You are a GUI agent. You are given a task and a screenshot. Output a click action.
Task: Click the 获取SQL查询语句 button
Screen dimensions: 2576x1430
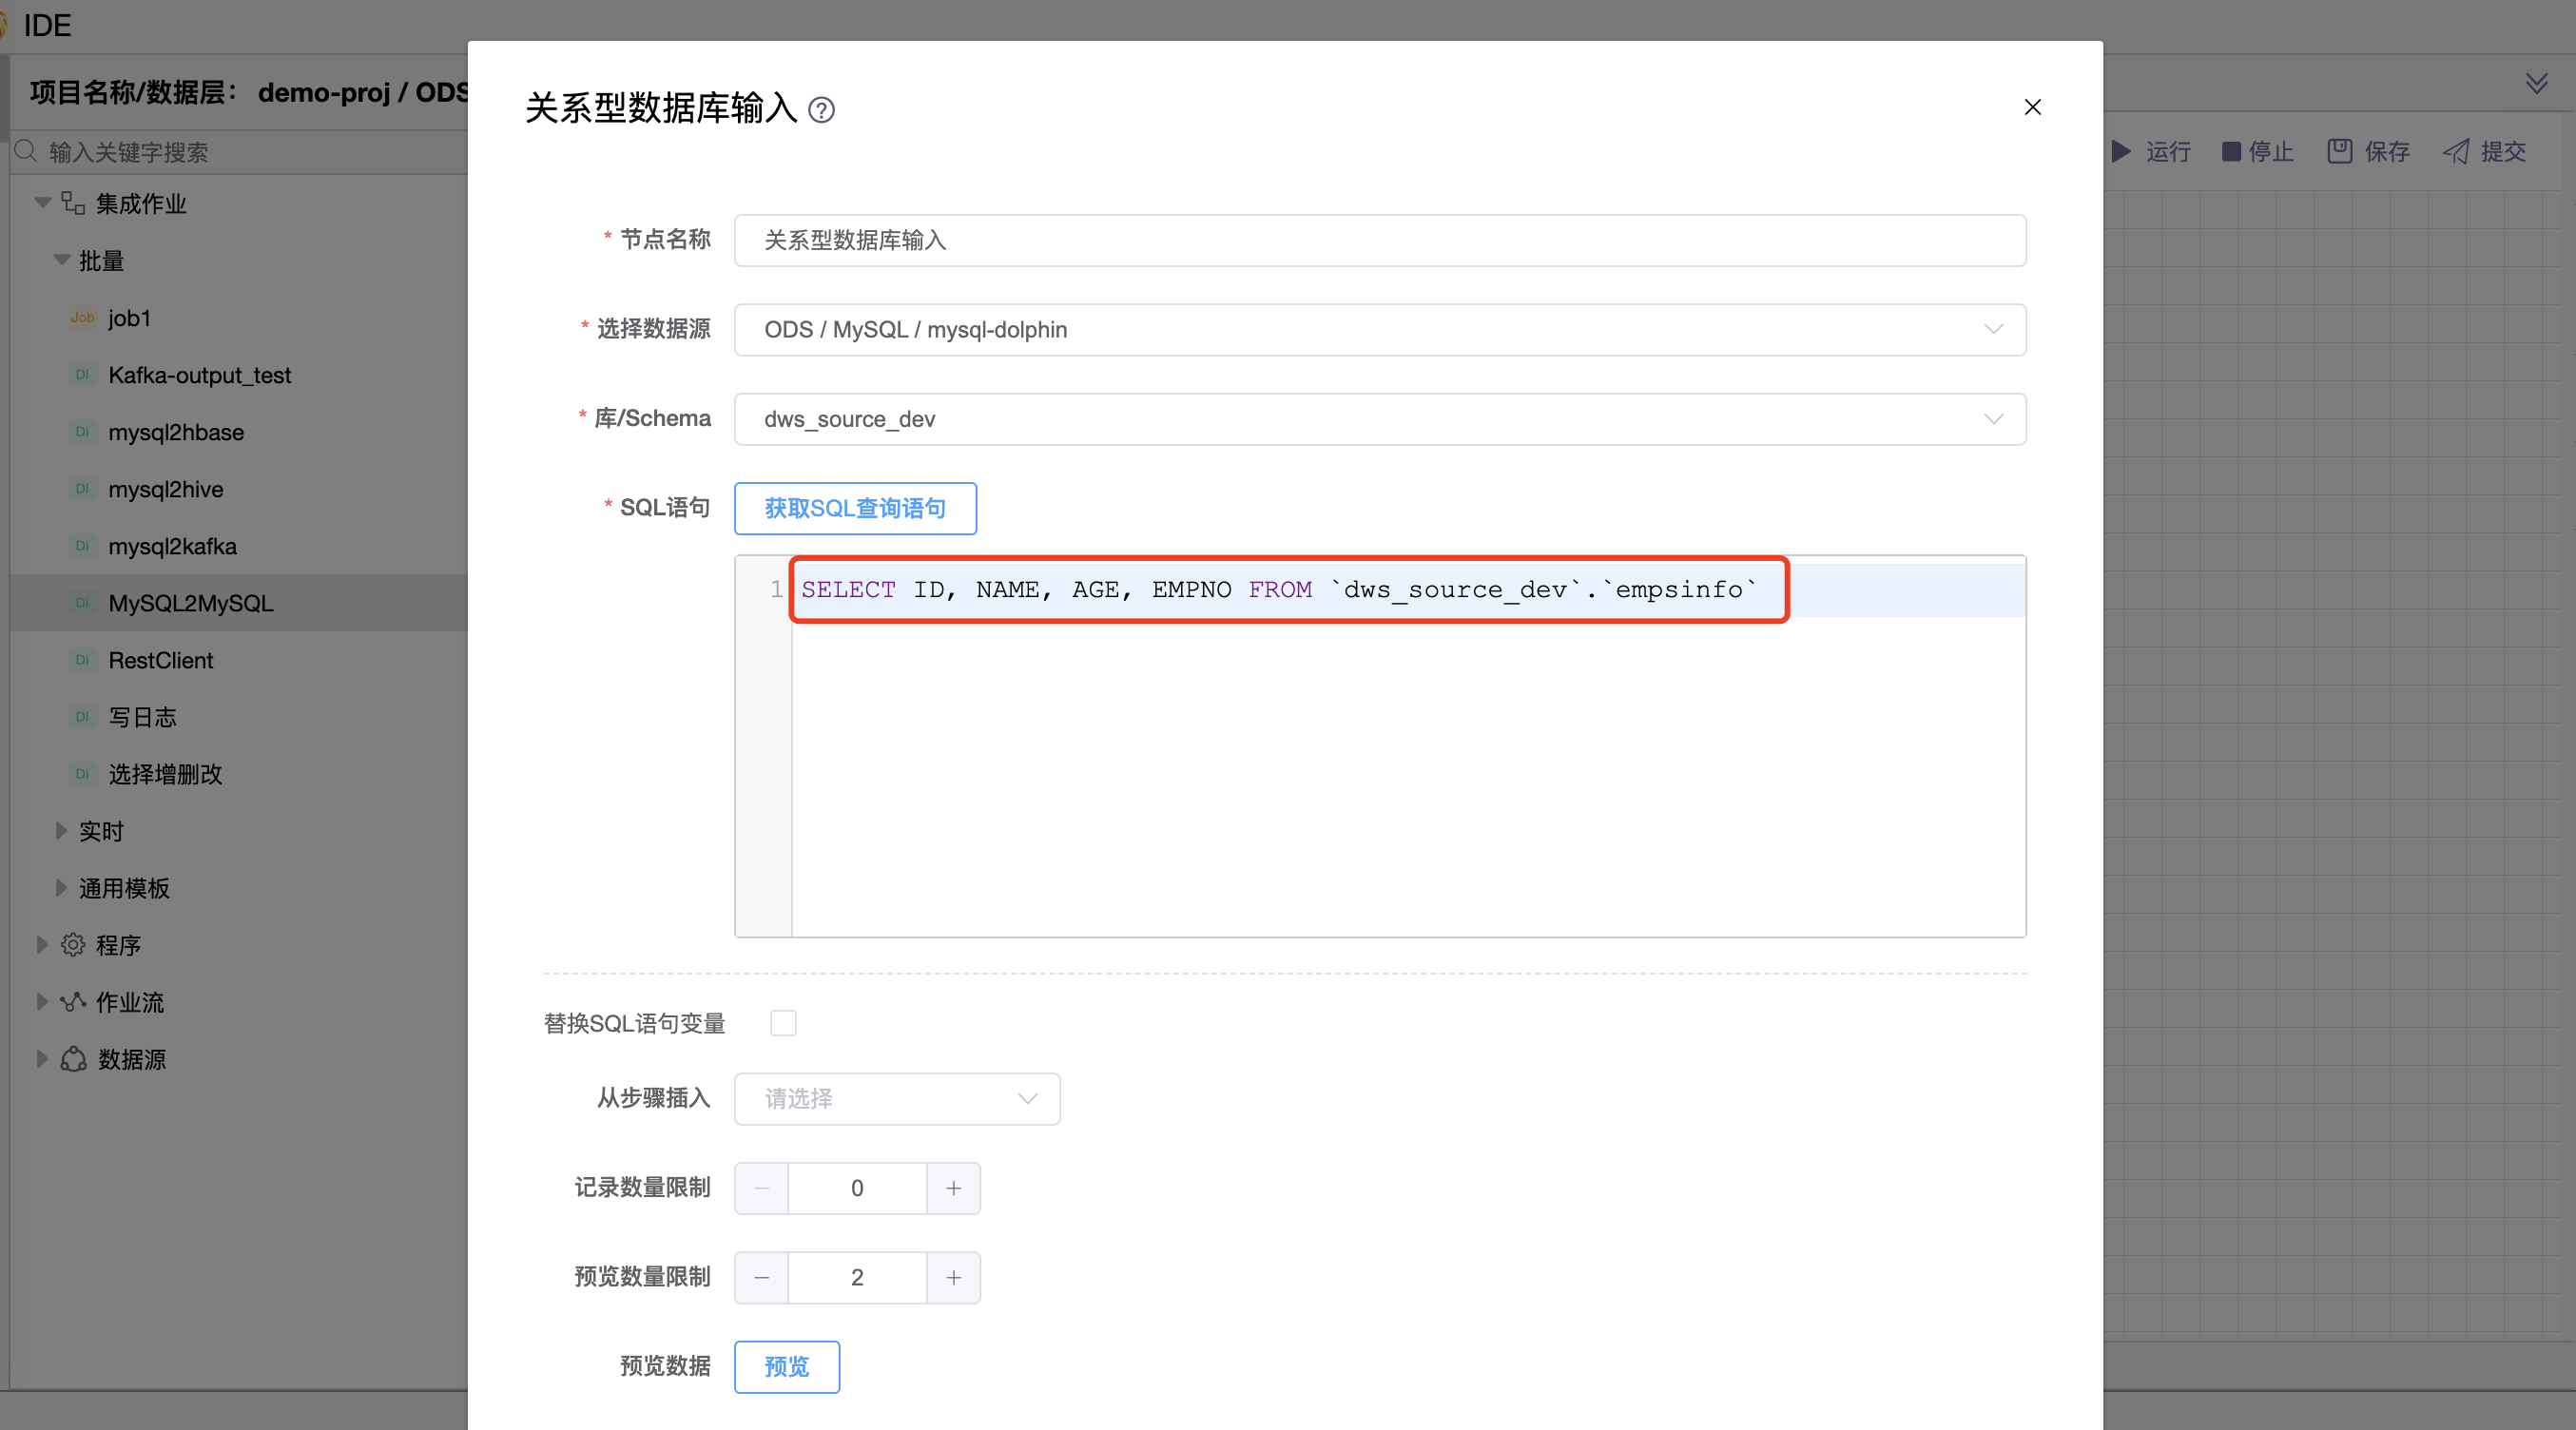coord(854,508)
